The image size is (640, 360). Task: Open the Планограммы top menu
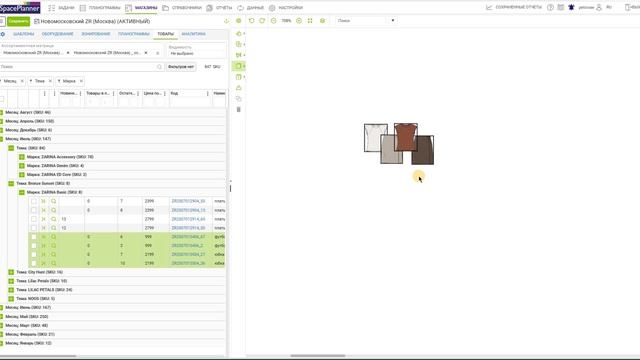tap(100, 8)
